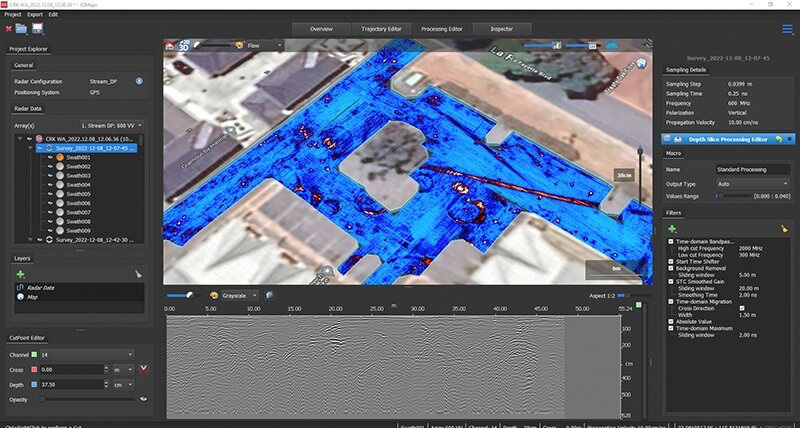
Task: Click the green add layer plus icon
Action: point(20,274)
